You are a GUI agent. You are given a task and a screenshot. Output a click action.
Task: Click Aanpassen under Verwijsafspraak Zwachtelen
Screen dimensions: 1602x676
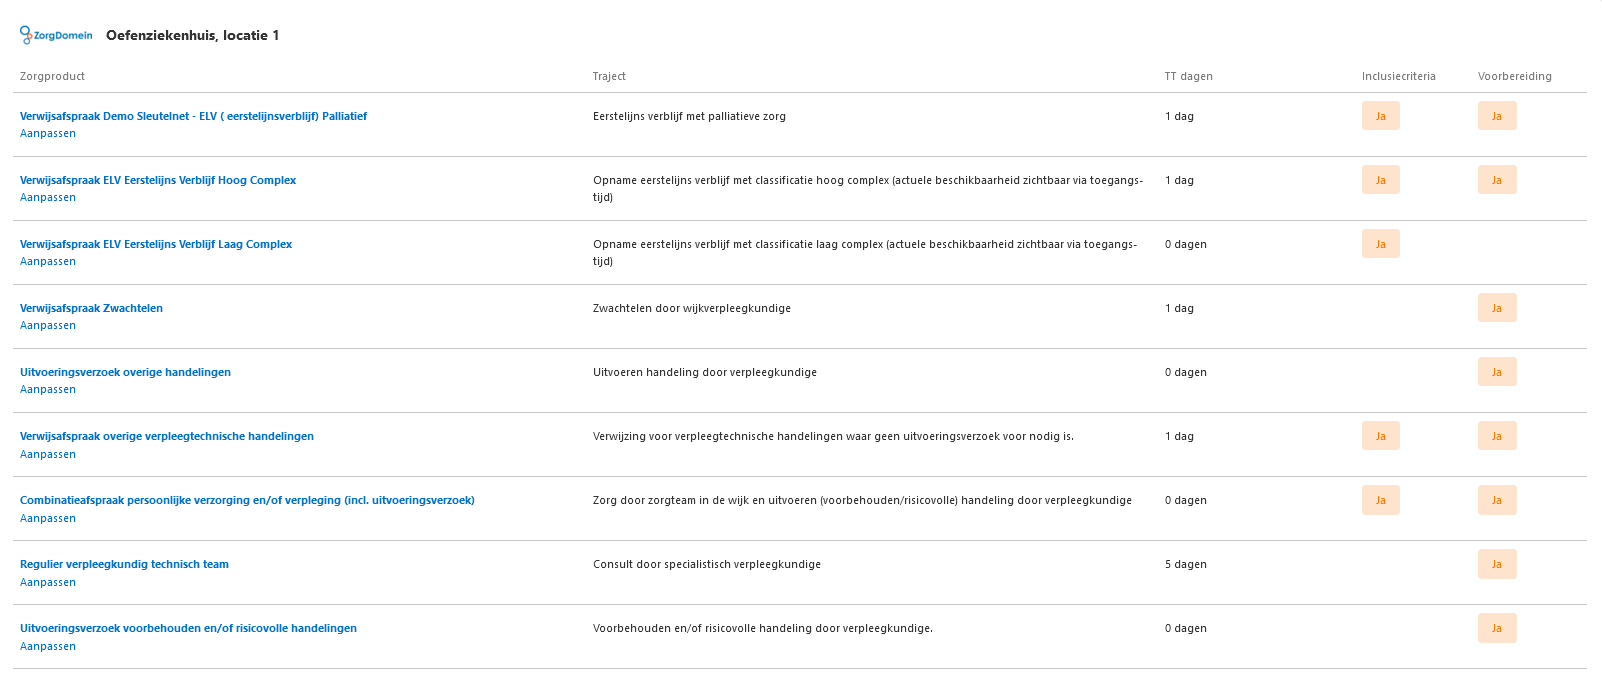tap(48, 326)
